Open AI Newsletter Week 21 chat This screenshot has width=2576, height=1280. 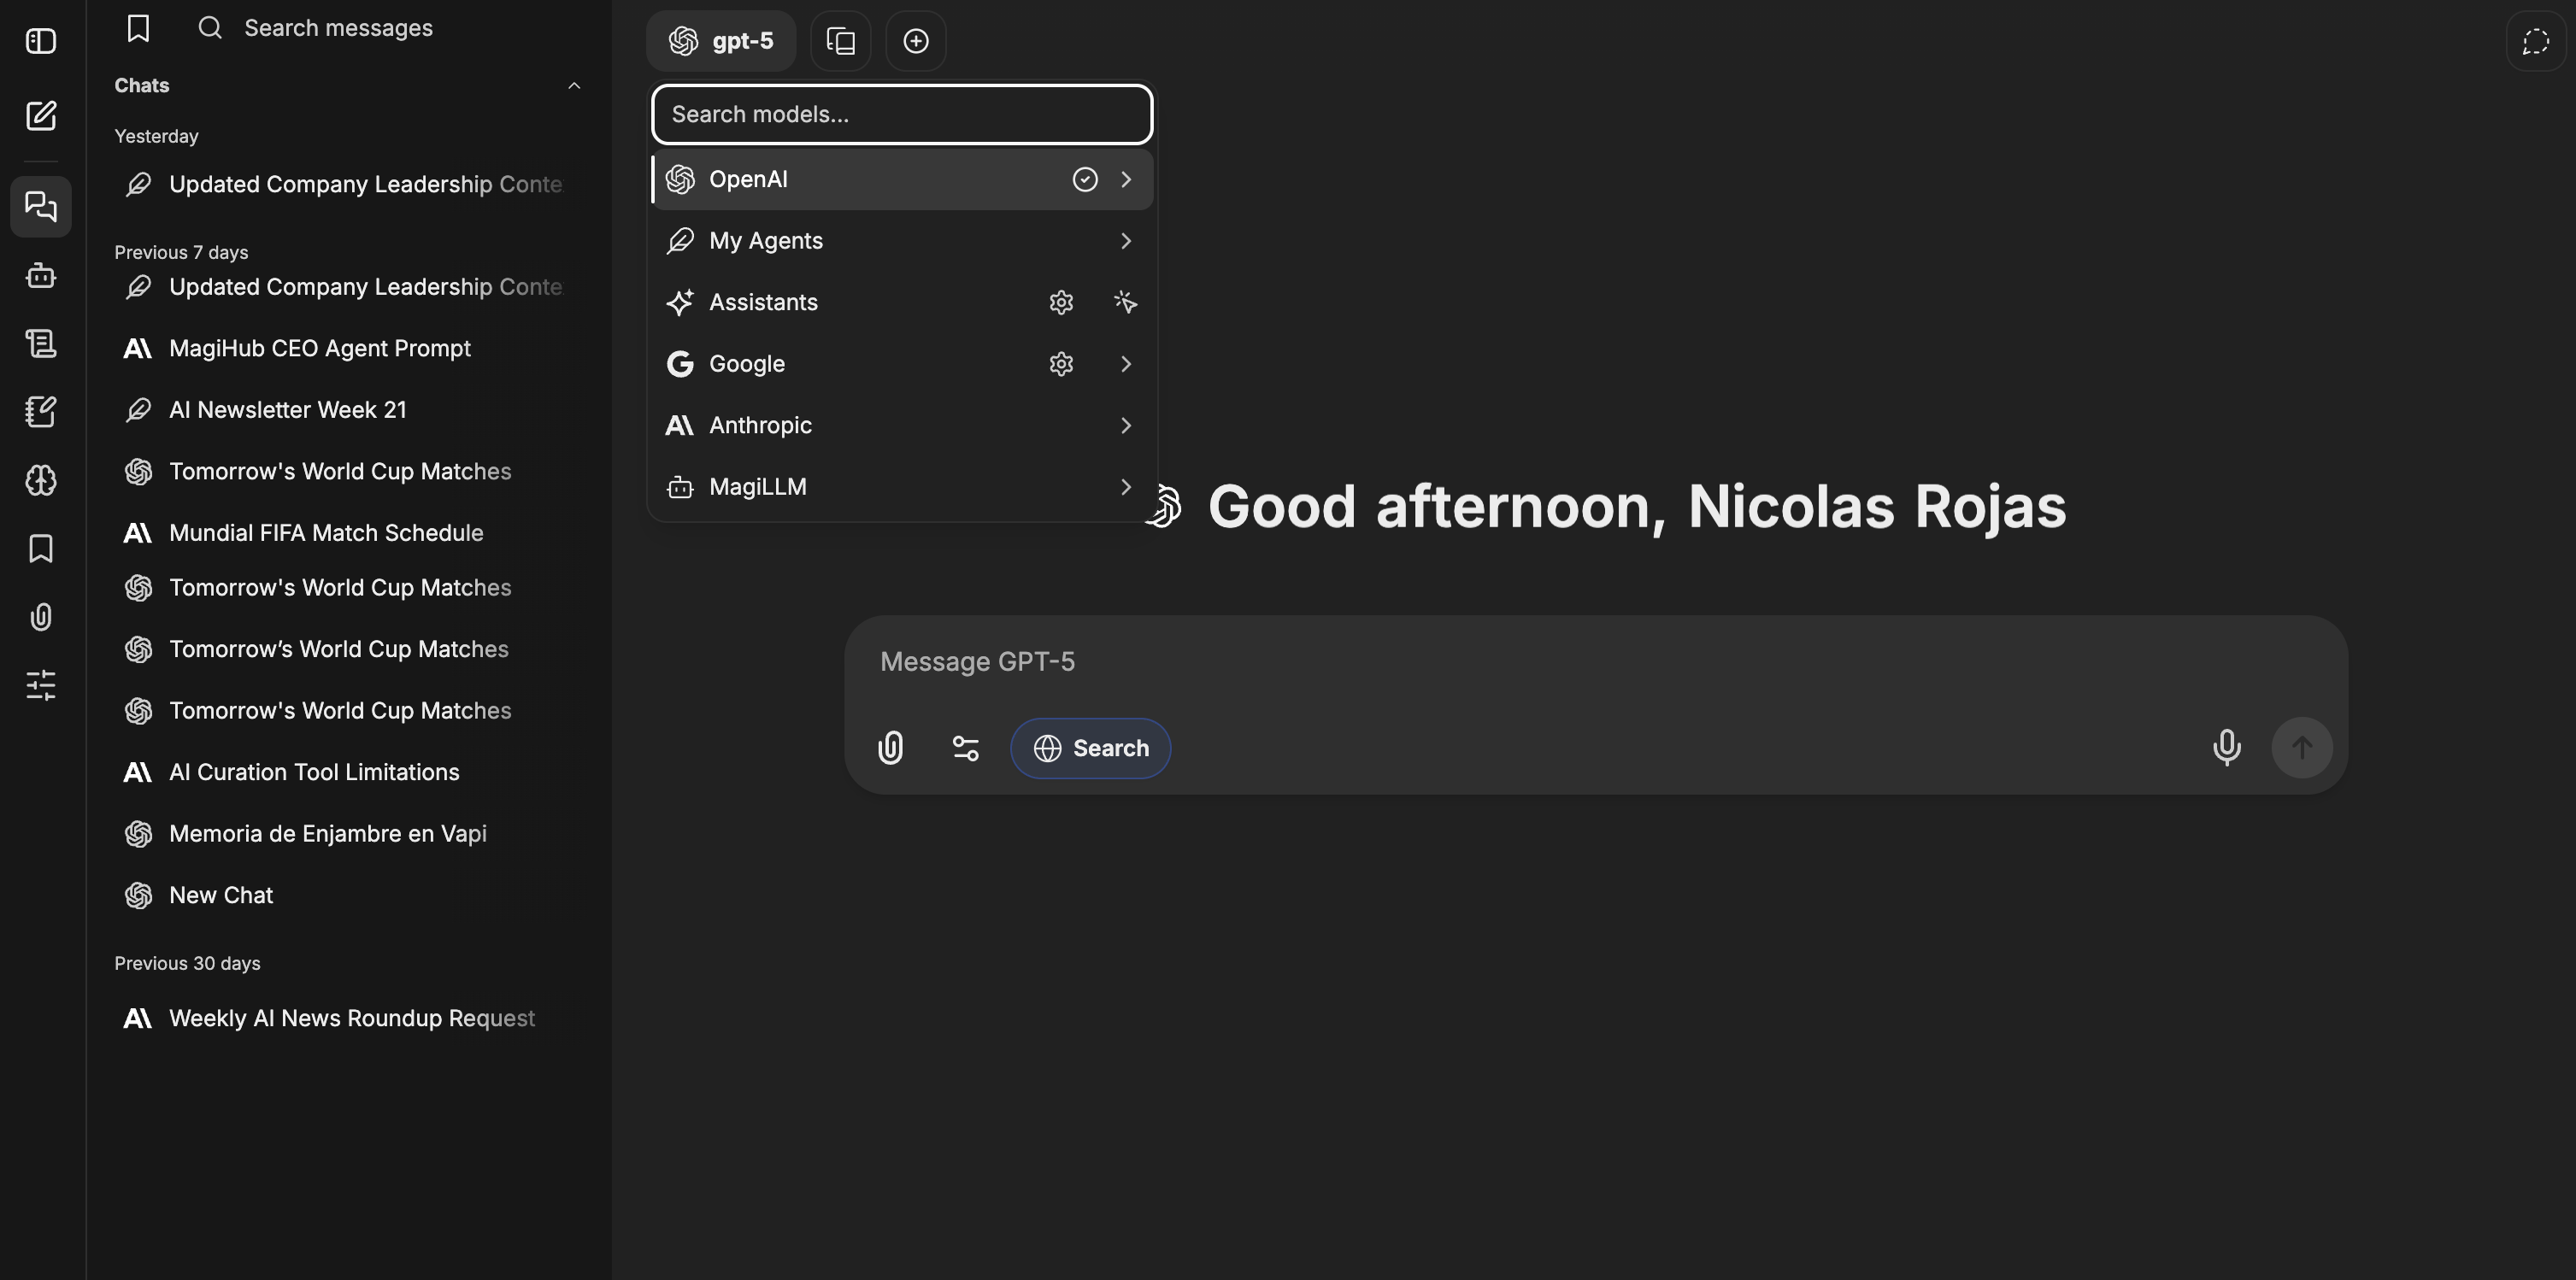coord(348,410)
